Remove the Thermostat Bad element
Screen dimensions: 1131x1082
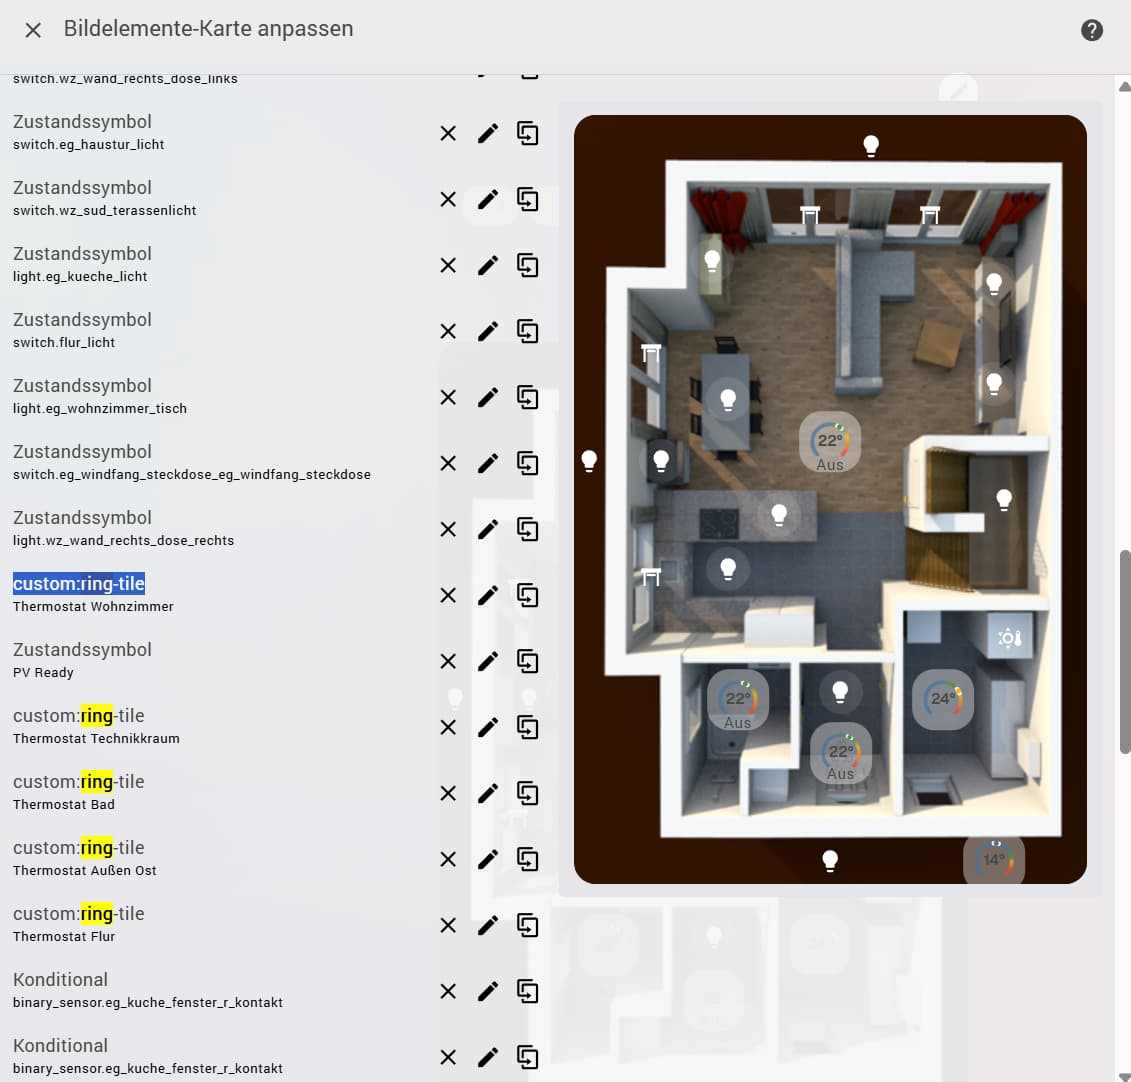click(448, 793)
